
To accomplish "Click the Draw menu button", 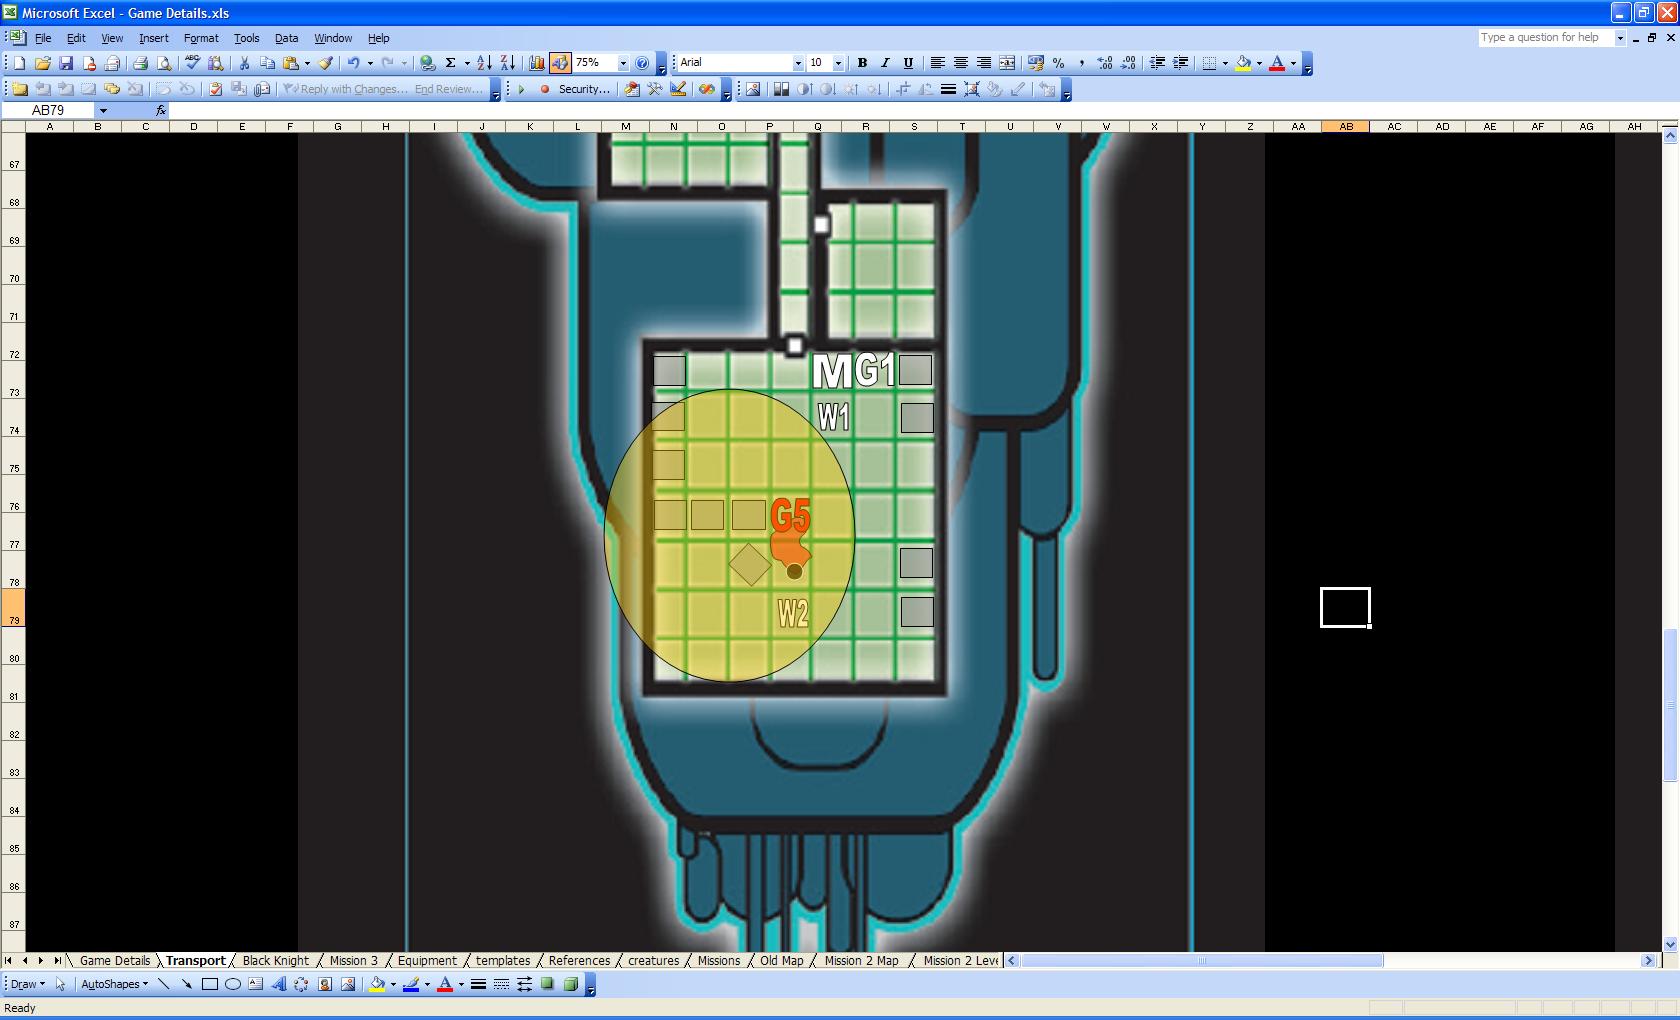I will coord(27,984).
